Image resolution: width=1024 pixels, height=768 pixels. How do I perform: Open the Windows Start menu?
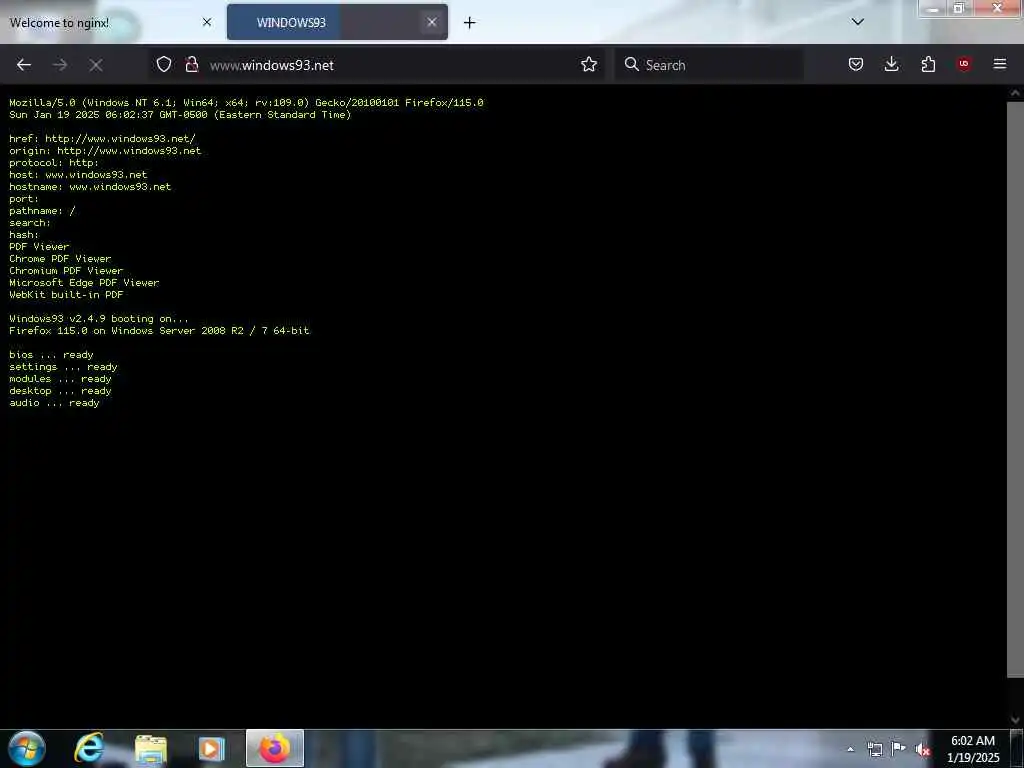[26, 748]
